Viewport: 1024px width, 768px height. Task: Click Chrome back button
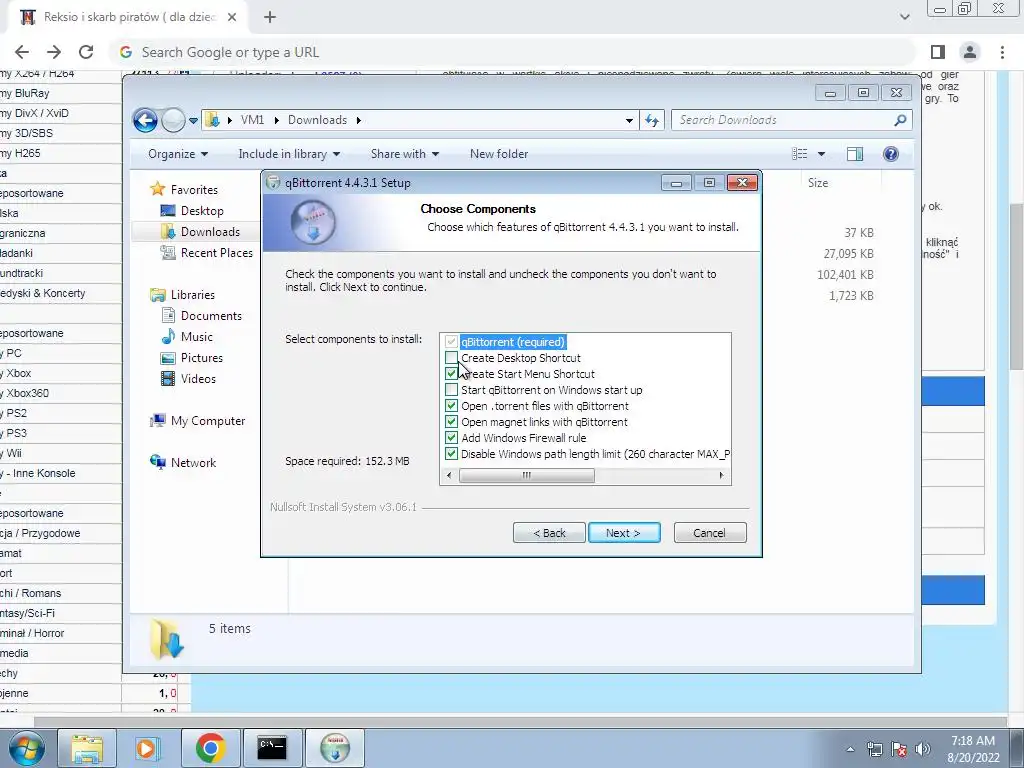pyautogui.click(x=22, y=52)
